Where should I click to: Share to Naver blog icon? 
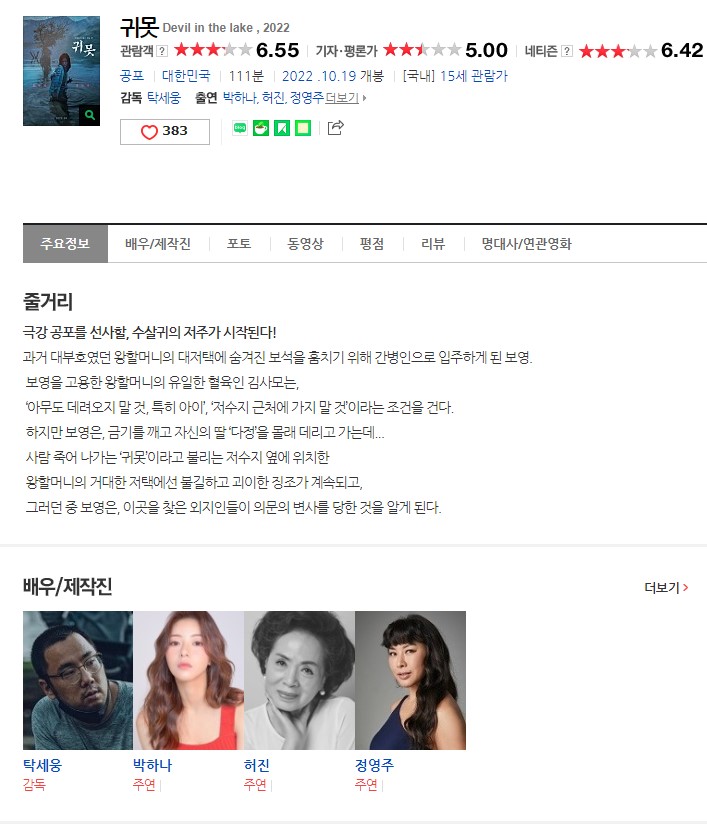point(240,128)
